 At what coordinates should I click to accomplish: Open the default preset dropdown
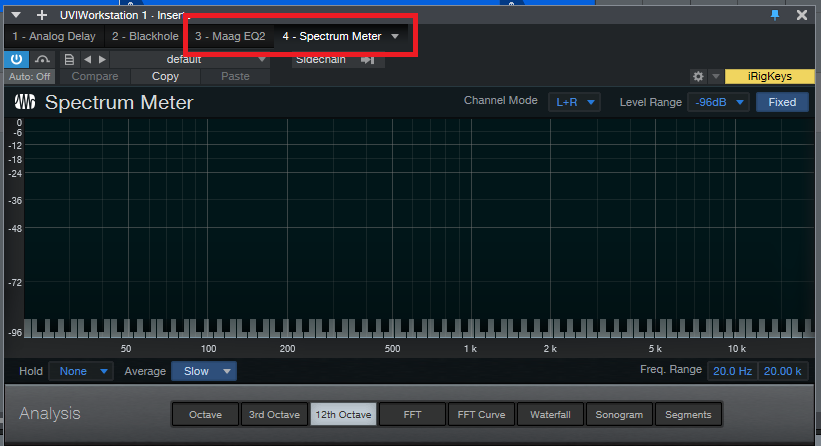[190, 59]
